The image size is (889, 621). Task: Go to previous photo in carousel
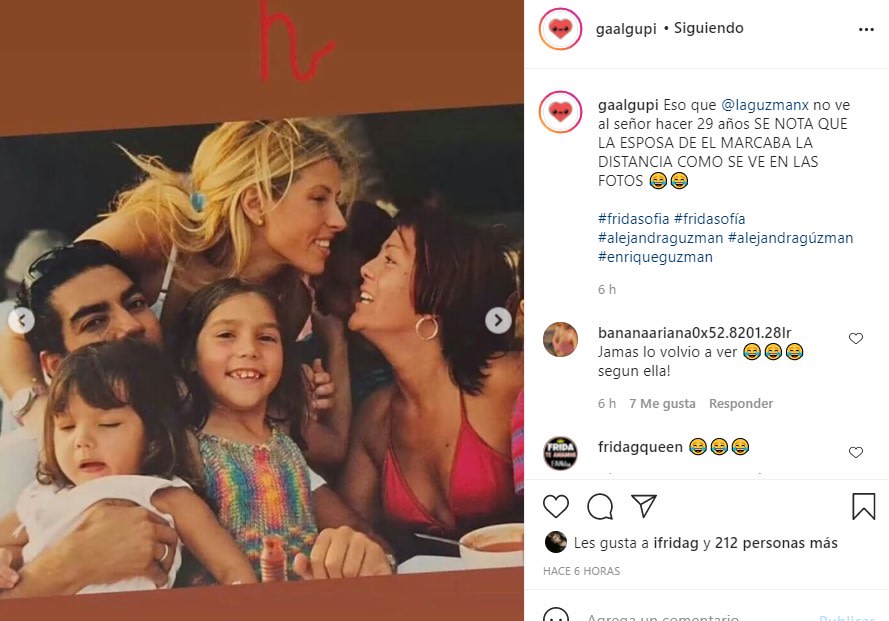[x=22, y=321]
